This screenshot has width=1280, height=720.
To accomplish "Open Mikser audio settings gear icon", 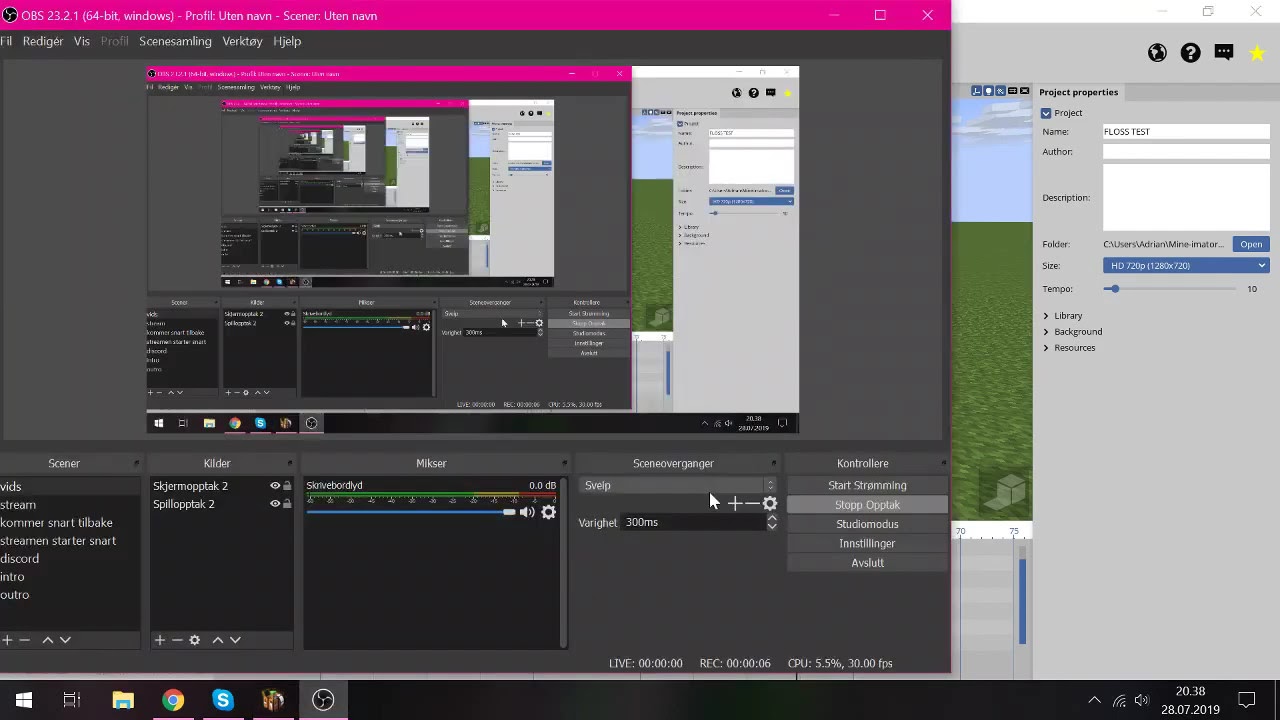I will tap(548, 512).
